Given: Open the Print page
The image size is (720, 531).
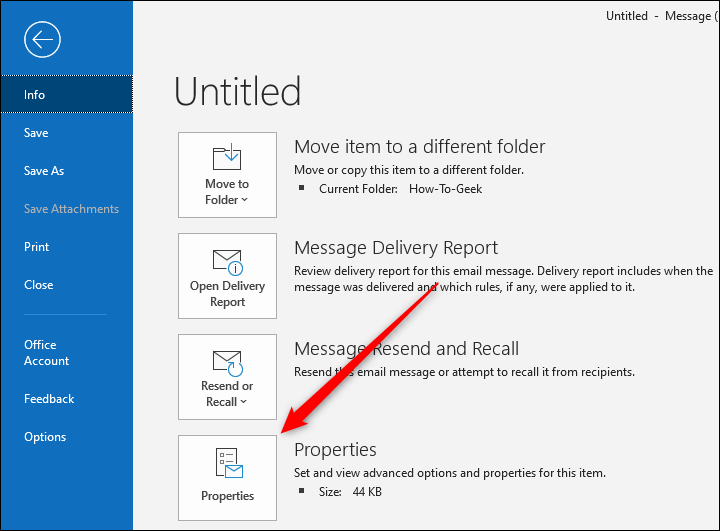Looking at the screenshot, I should [37, 247].
